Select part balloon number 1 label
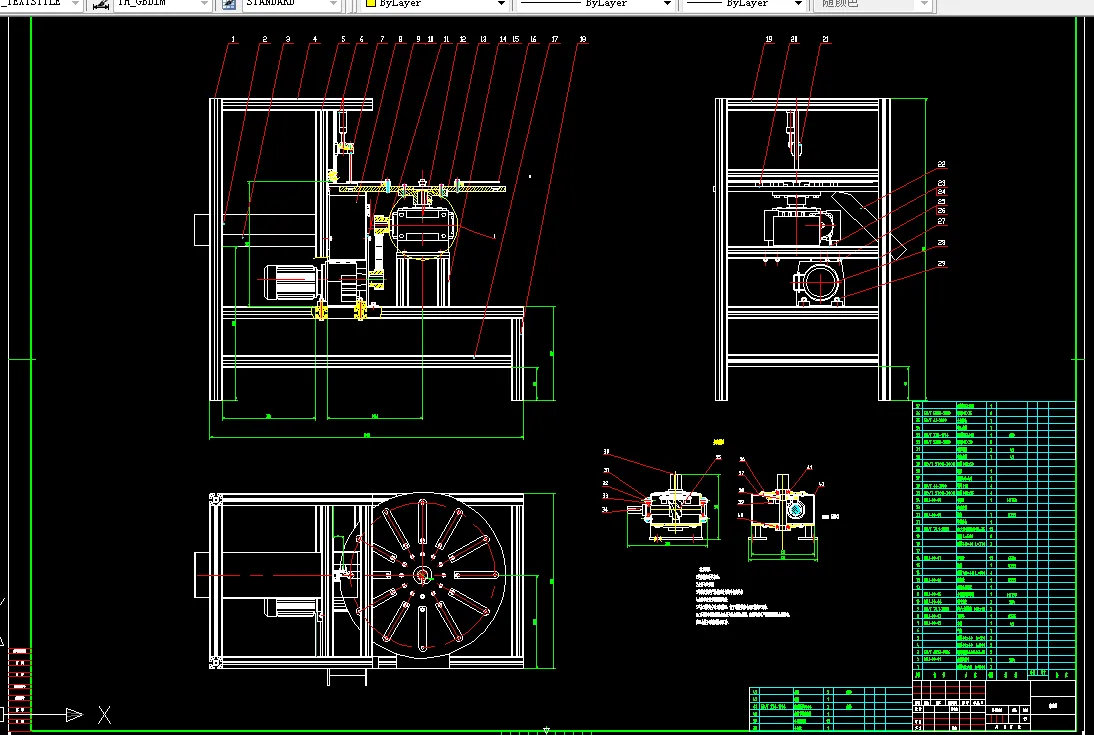Image resolution: width=1094 pixels, height=735 pixels. click(x=233, y=40)
